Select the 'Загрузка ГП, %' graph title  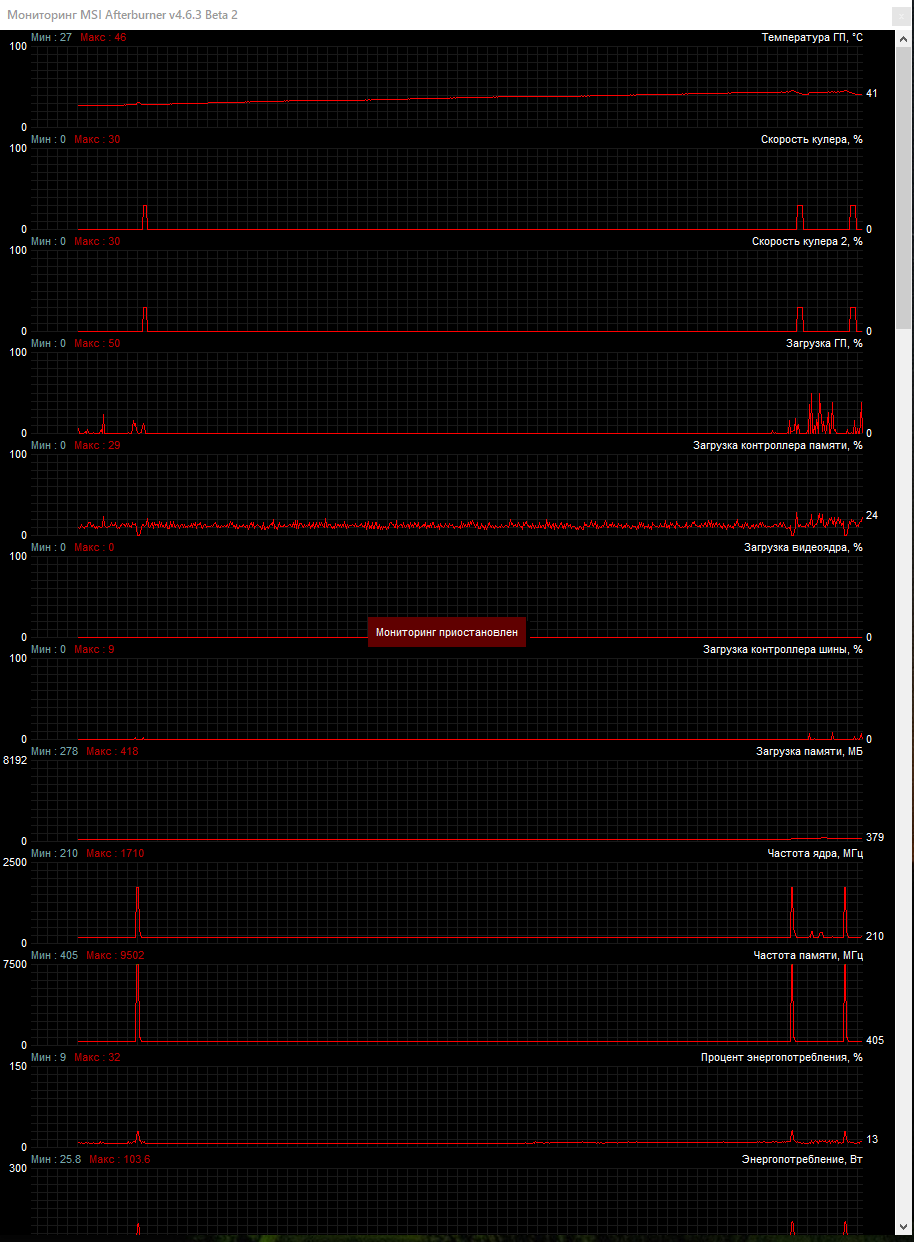click(824, 343)
